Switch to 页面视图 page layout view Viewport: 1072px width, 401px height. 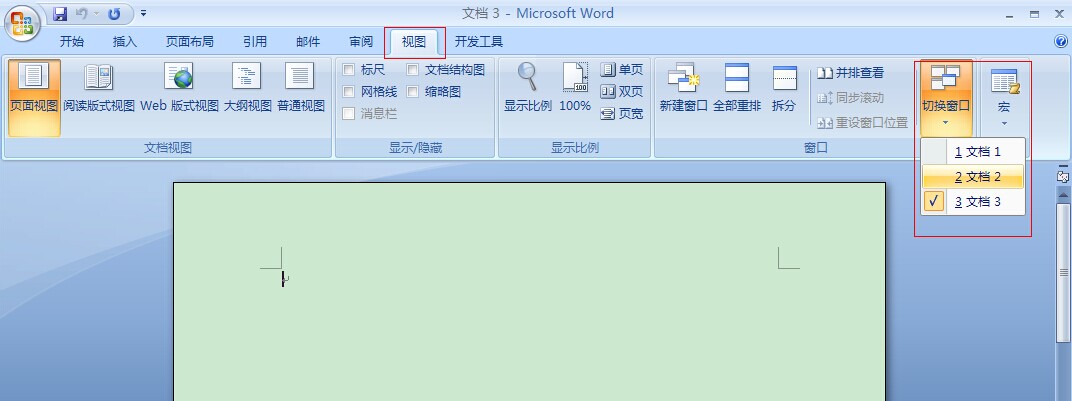34,98
